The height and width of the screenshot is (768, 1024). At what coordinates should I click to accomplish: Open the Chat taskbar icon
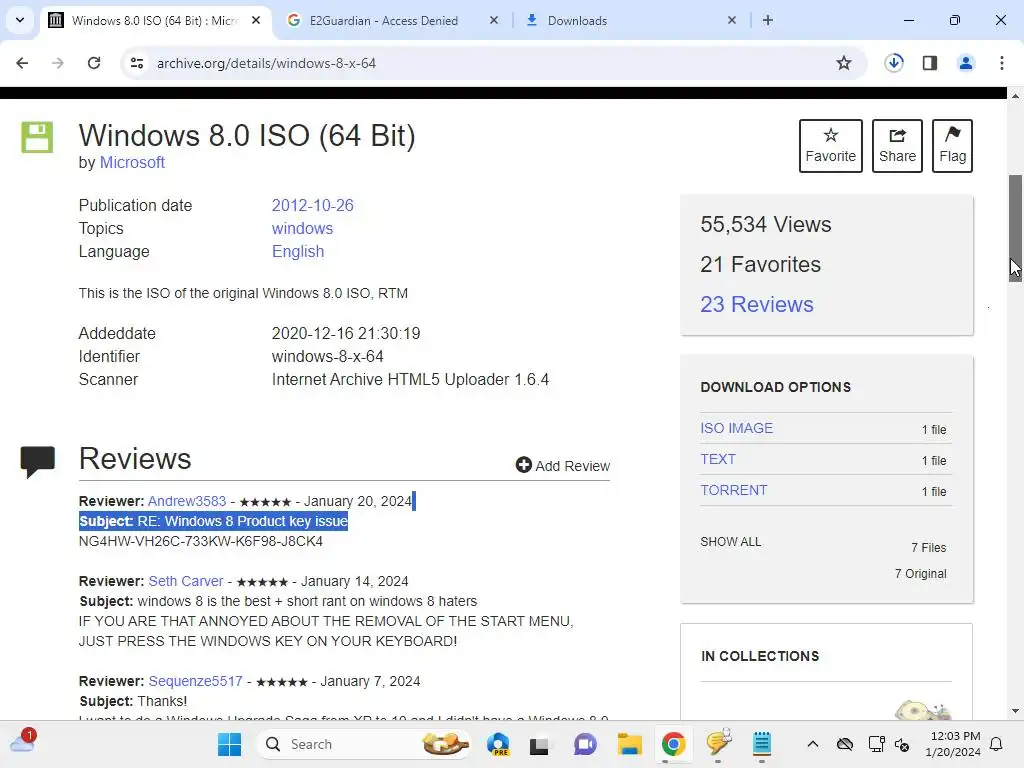[x=585, y=744]
